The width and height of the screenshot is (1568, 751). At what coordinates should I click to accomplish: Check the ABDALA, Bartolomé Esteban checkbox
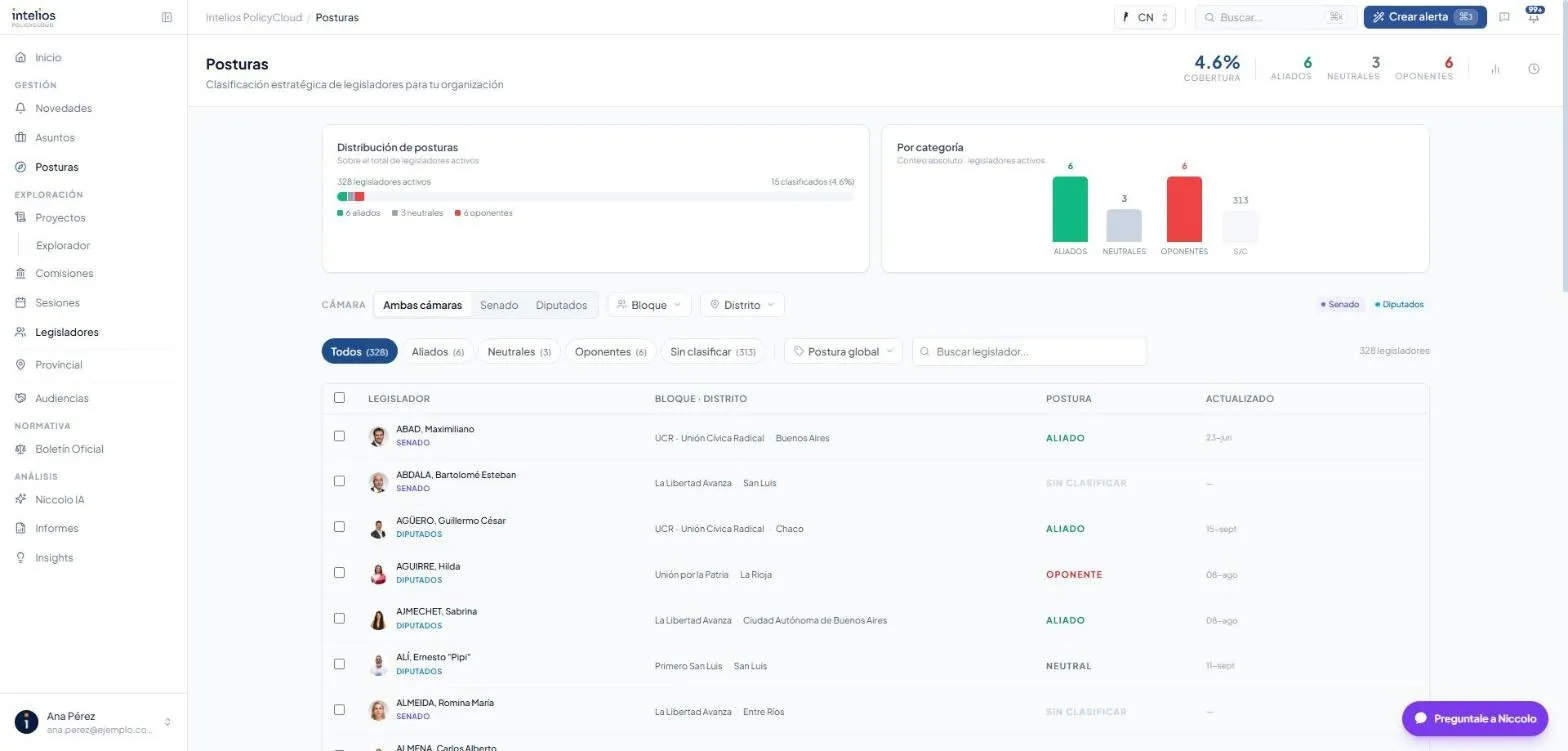tap(339, 481)
